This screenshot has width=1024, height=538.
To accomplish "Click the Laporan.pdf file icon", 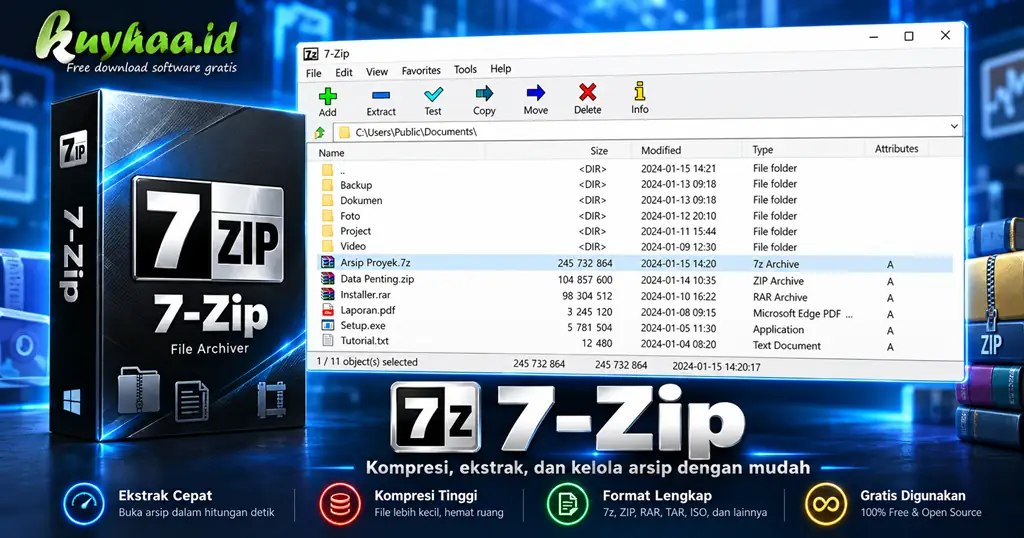I will point(328,310).
